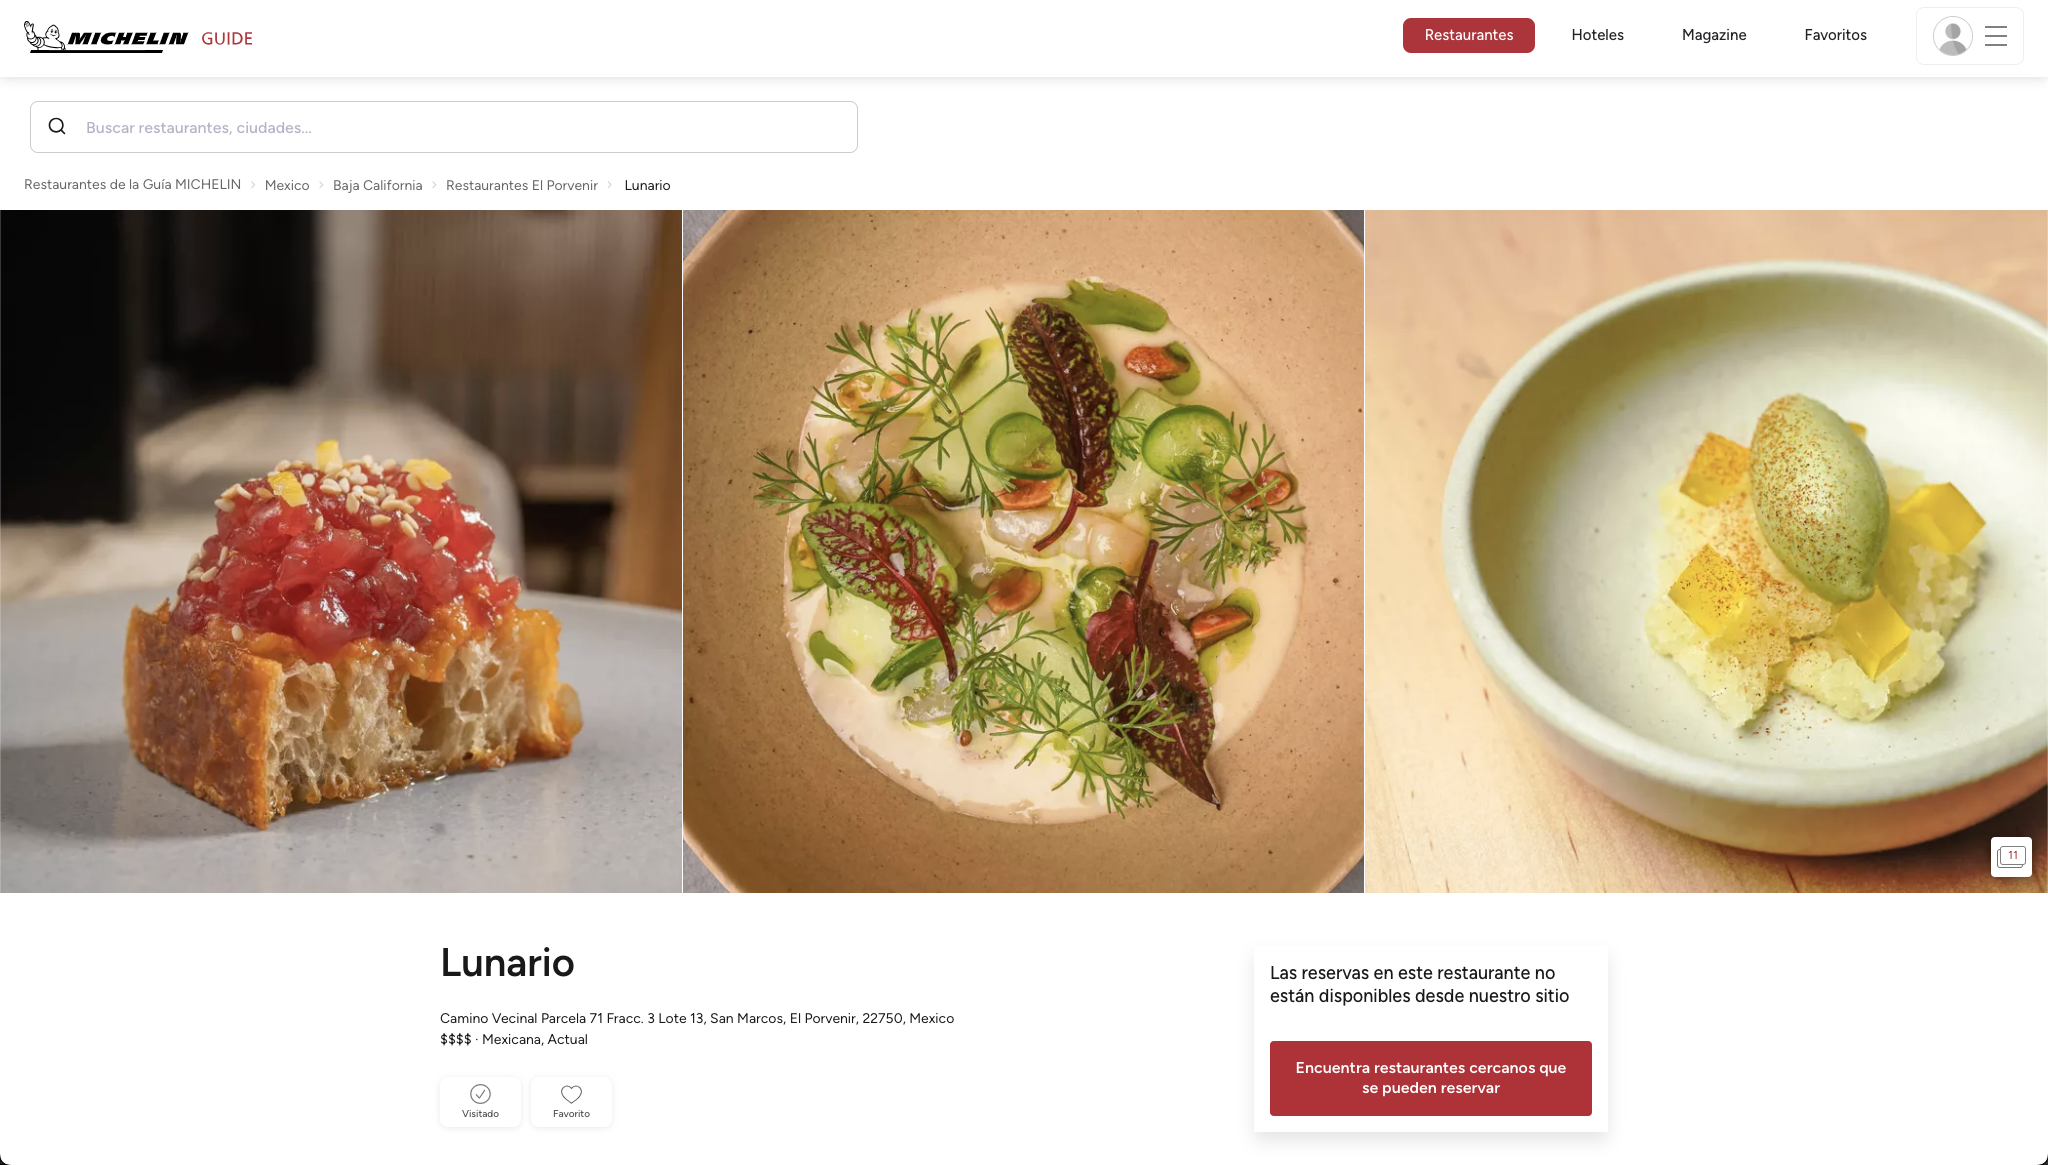The image size is (2048, 1165).
Task: Click the checkmark icon for Visitado
Action: (x=480, y=1094)
